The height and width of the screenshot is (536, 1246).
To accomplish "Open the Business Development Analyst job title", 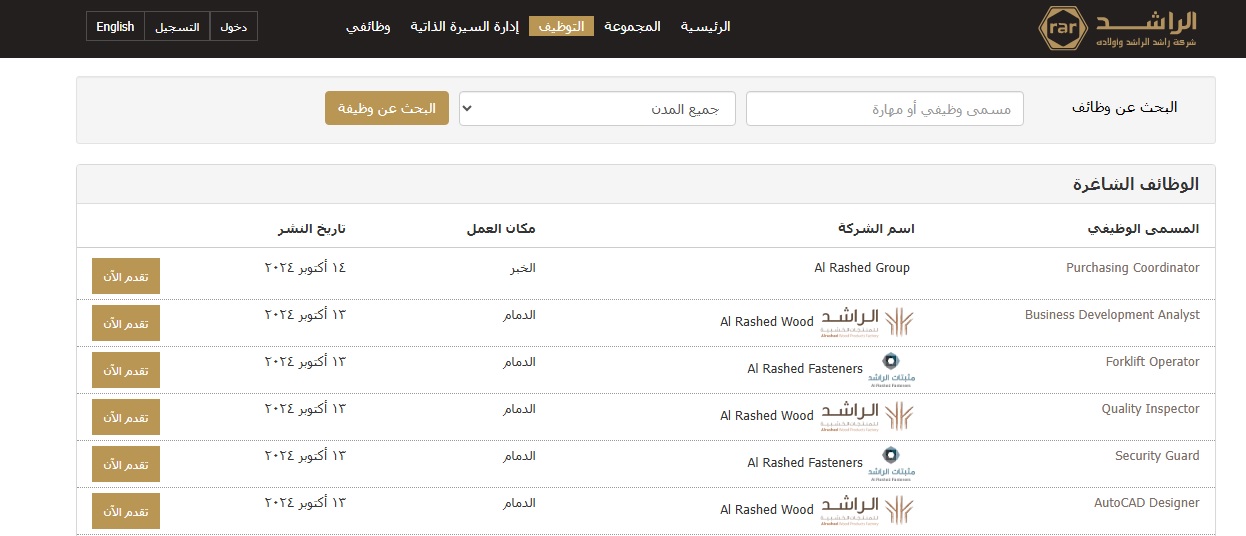I will (1112, 315).
